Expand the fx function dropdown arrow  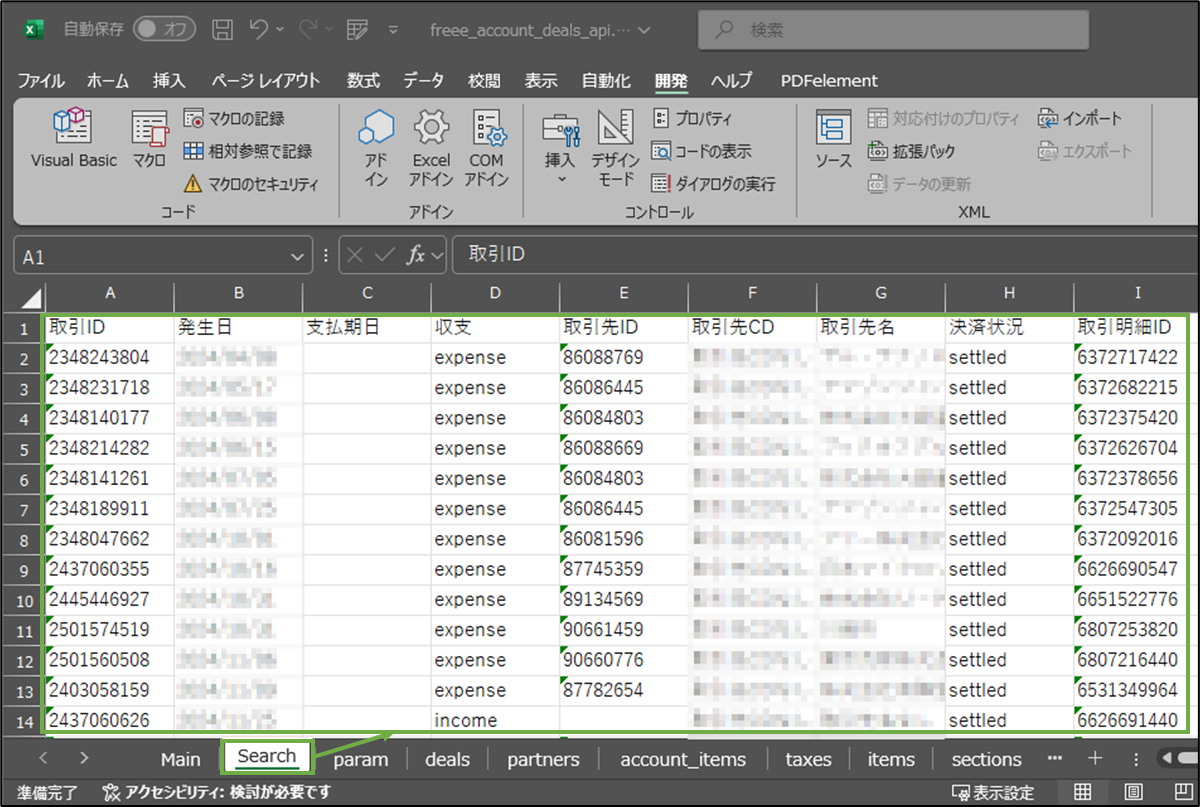coord(437,257)
